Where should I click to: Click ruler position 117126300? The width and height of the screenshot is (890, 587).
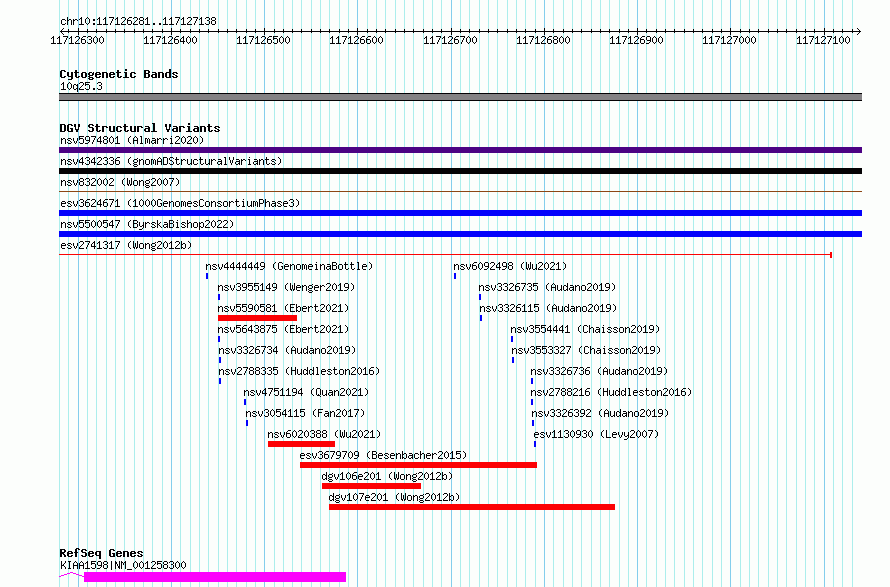78,40
